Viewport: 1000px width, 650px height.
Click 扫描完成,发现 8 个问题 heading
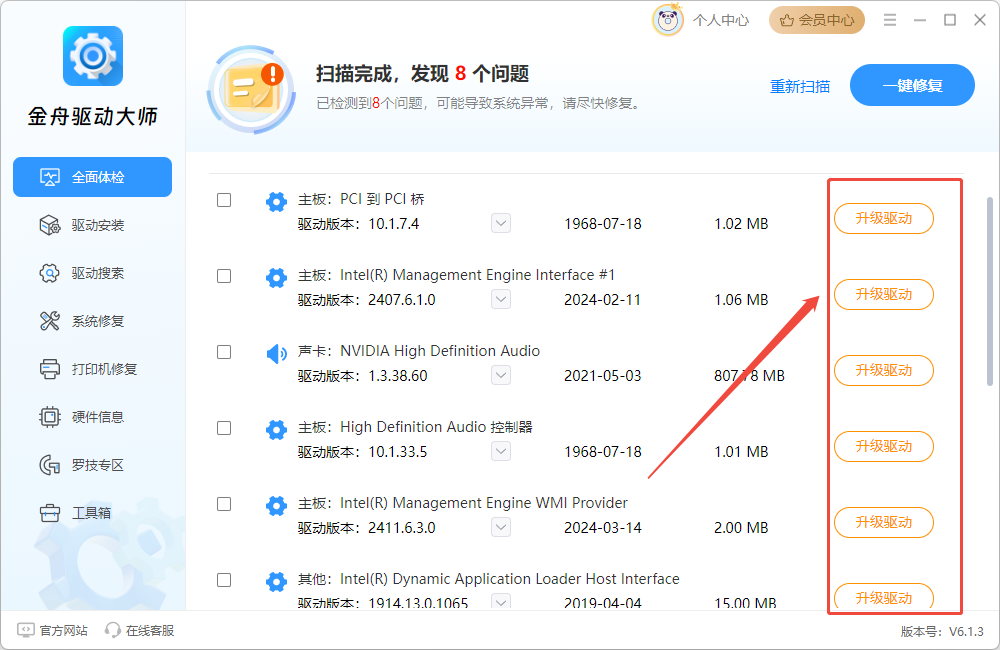(x=422, y=73)
